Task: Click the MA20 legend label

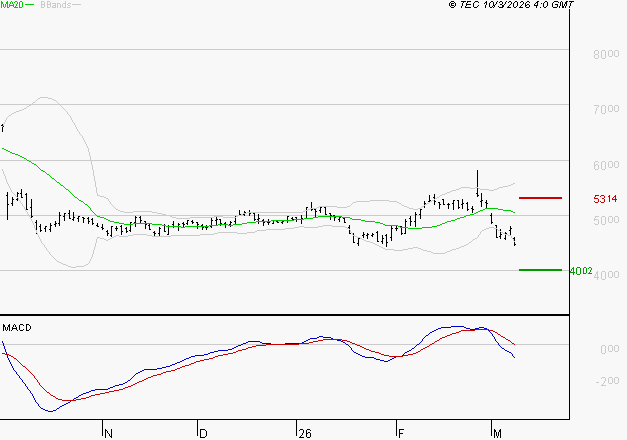Action: click(x=12, y=5)
